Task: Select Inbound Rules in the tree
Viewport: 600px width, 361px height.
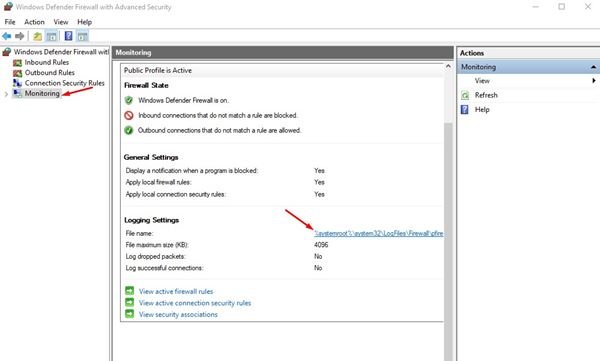Action: coord(47,62)
